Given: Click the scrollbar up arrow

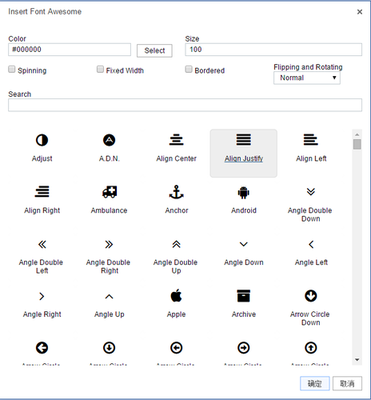Looking at the screenshot, I should (x=357, y=134).
